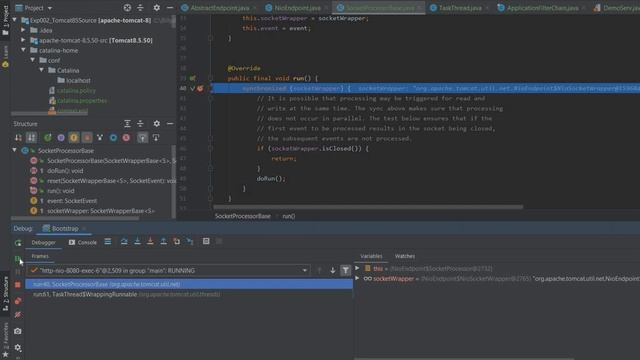
Task: Click Show Execution Point icon in debug toolbar
Action: click(x=108, y=242)
